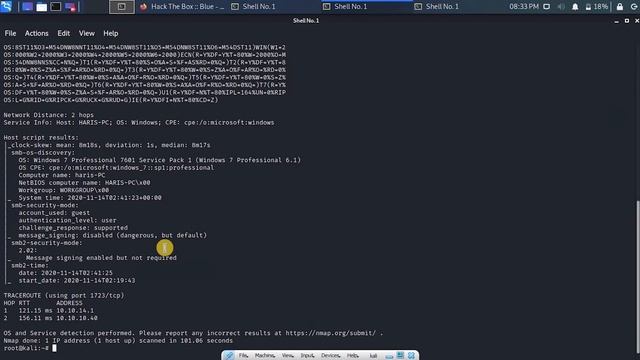
Task: Open the terminal Help menu
Action: click(110, 33)
